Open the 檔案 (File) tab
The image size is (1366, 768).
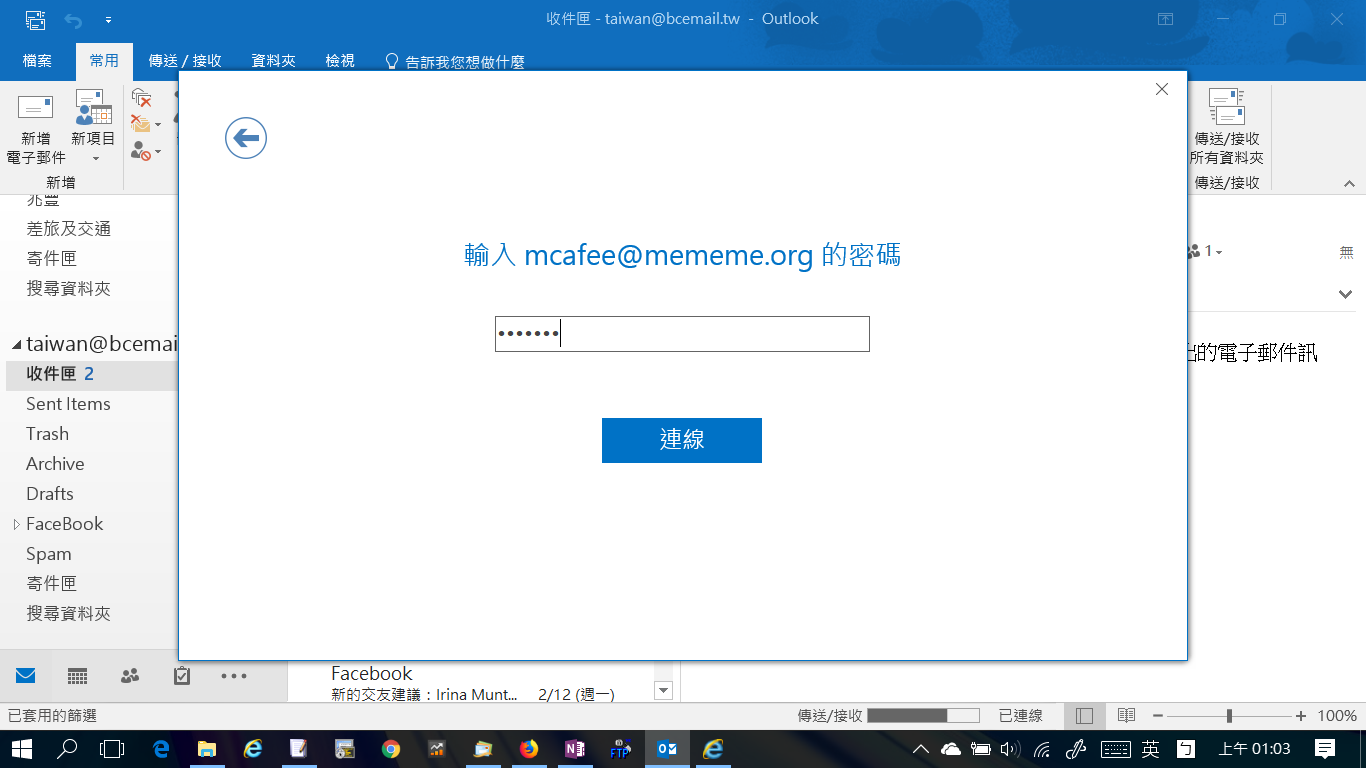(x=37, y=61)
